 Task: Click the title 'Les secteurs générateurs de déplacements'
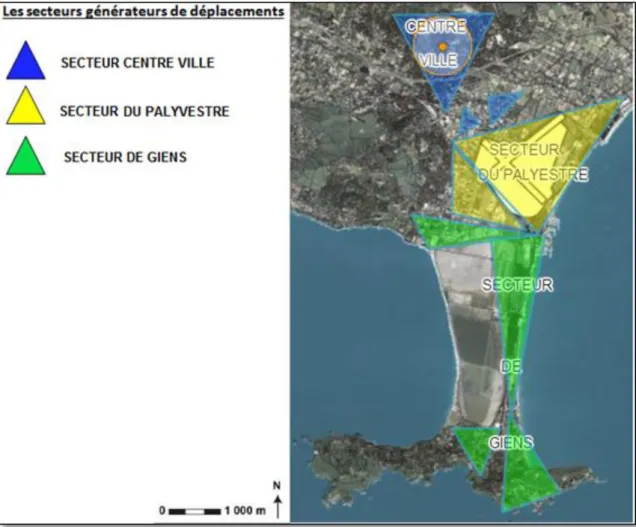click(143, 12)
